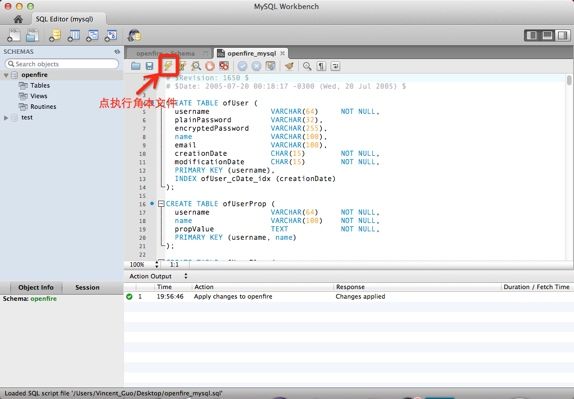Expand the test schema tree
The height and width of the screenshot is (399, 574).
[x=6, y=118]
